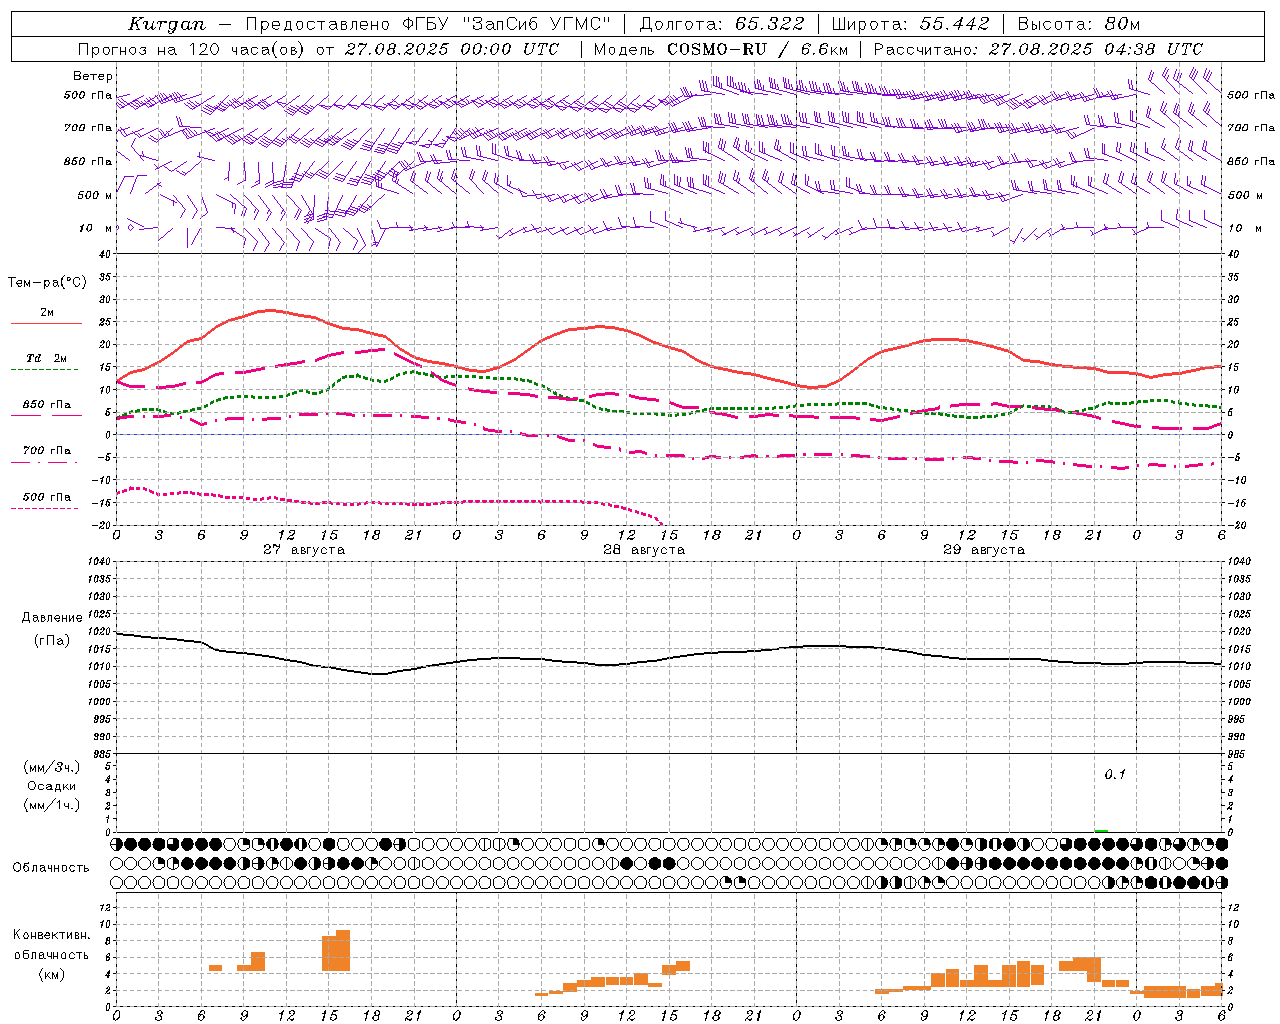Click the date label 27 августа

(x=304, y=550)
